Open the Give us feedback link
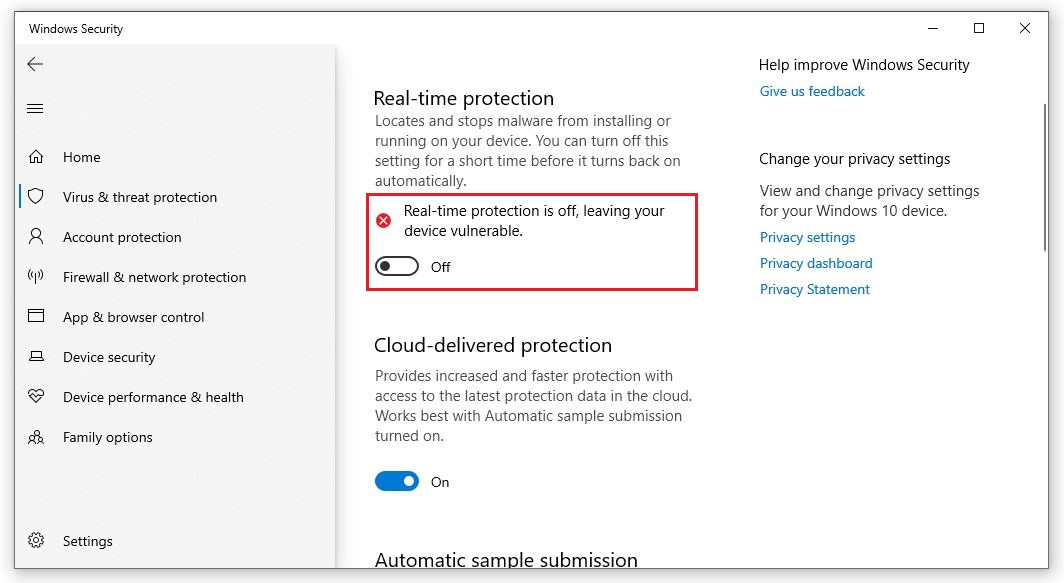 coord(812,91)
